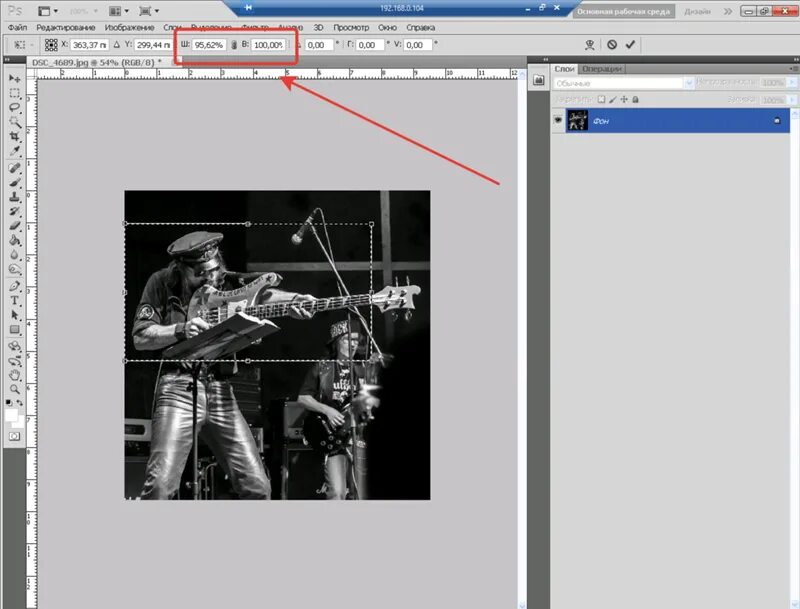Toggle Quick Mask mode

(x=14, y=437)
